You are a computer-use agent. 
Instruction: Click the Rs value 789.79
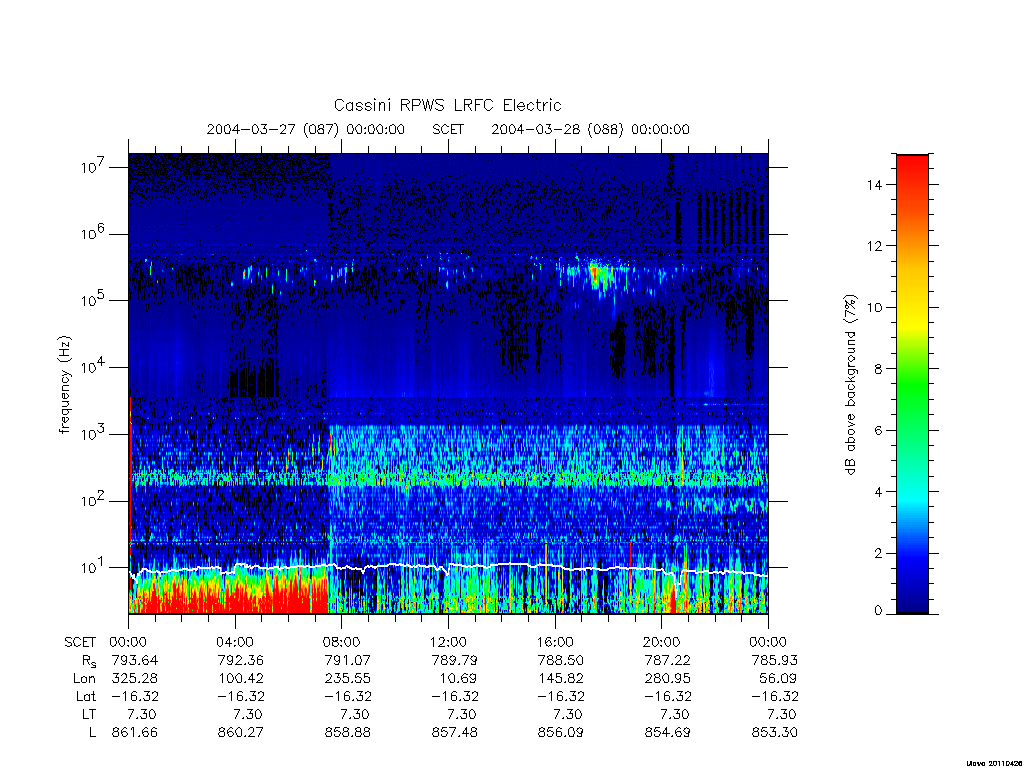[x=454, y=660]
